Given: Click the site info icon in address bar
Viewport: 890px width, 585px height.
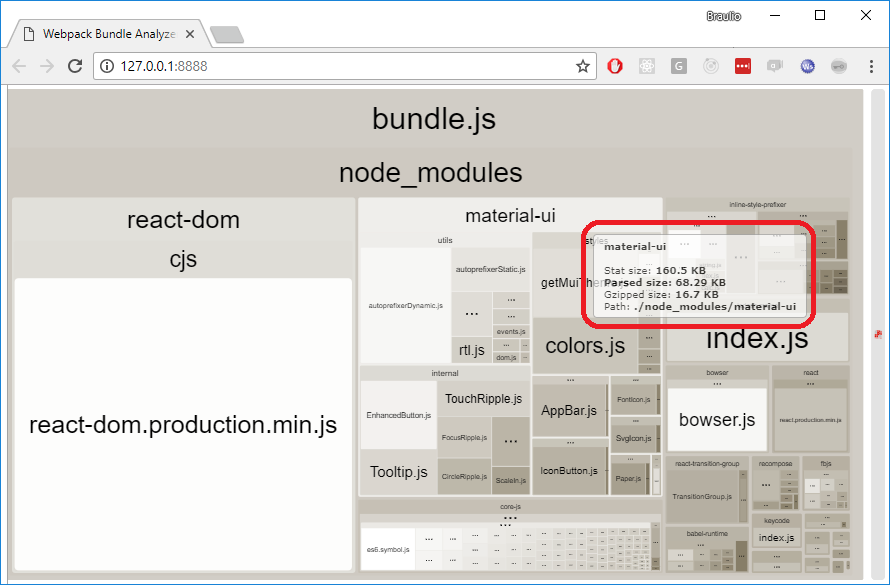Looking at the screenshot, I should (x=107, y=66).
